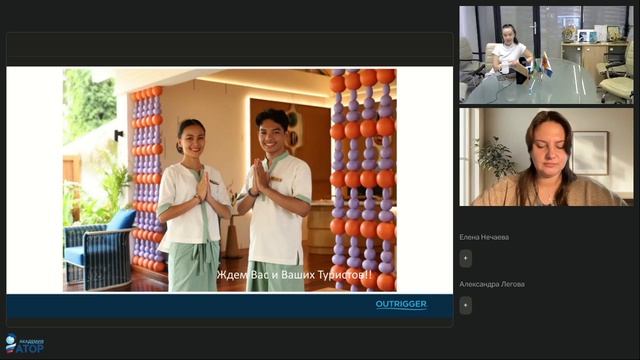Select participant name Александра Легова
Image resolution: width=640 pixels, height=360 pixels.
pos(492,284)
